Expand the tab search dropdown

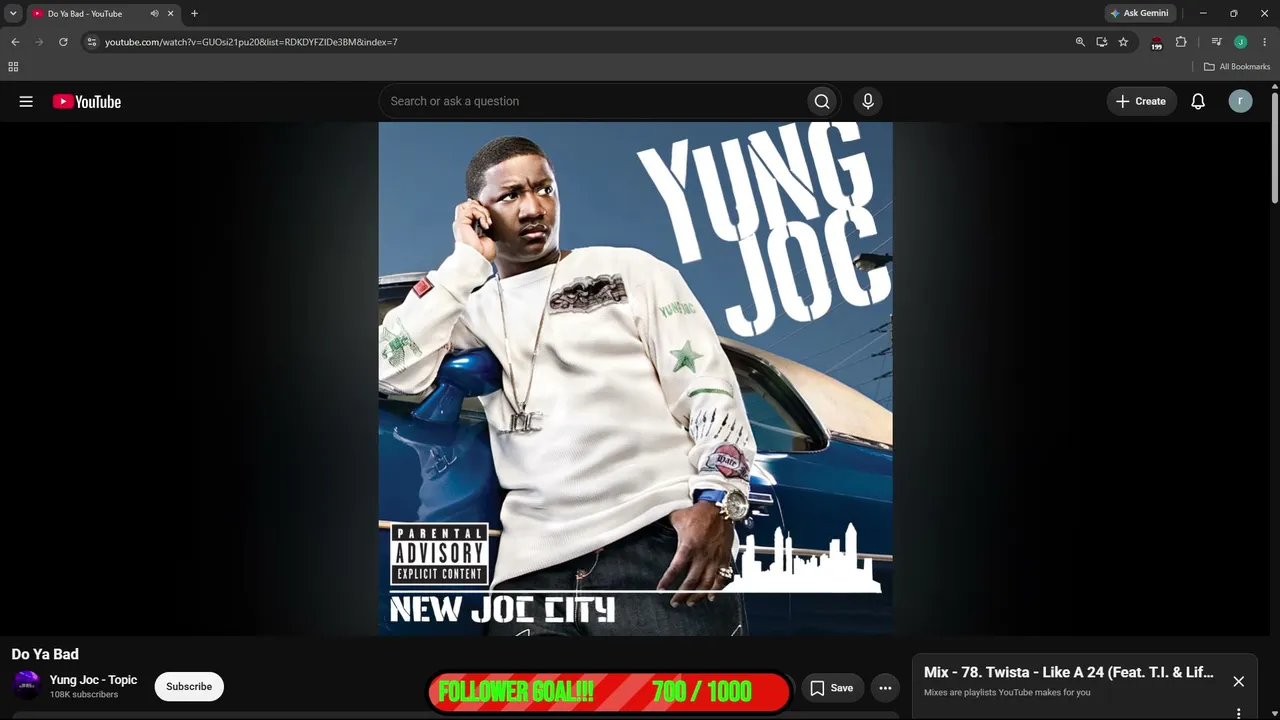coord(13,13)
